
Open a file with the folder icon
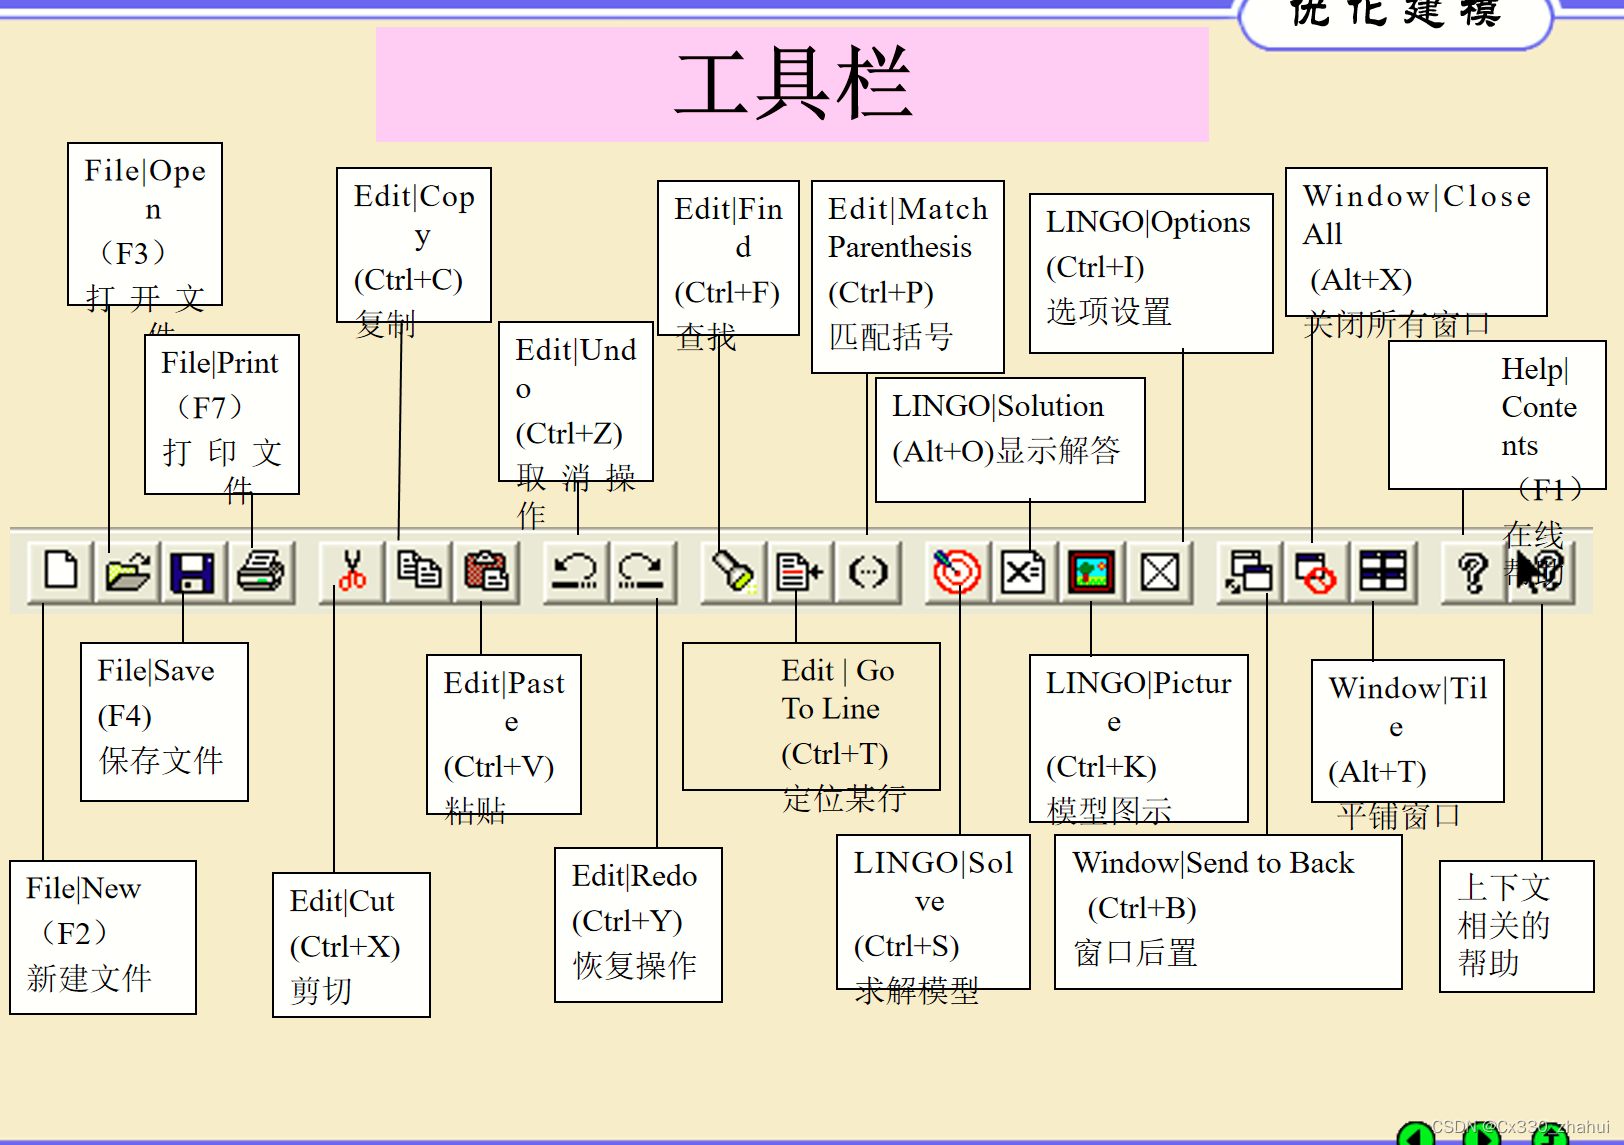pyautogui.click(x=127, y=572)
